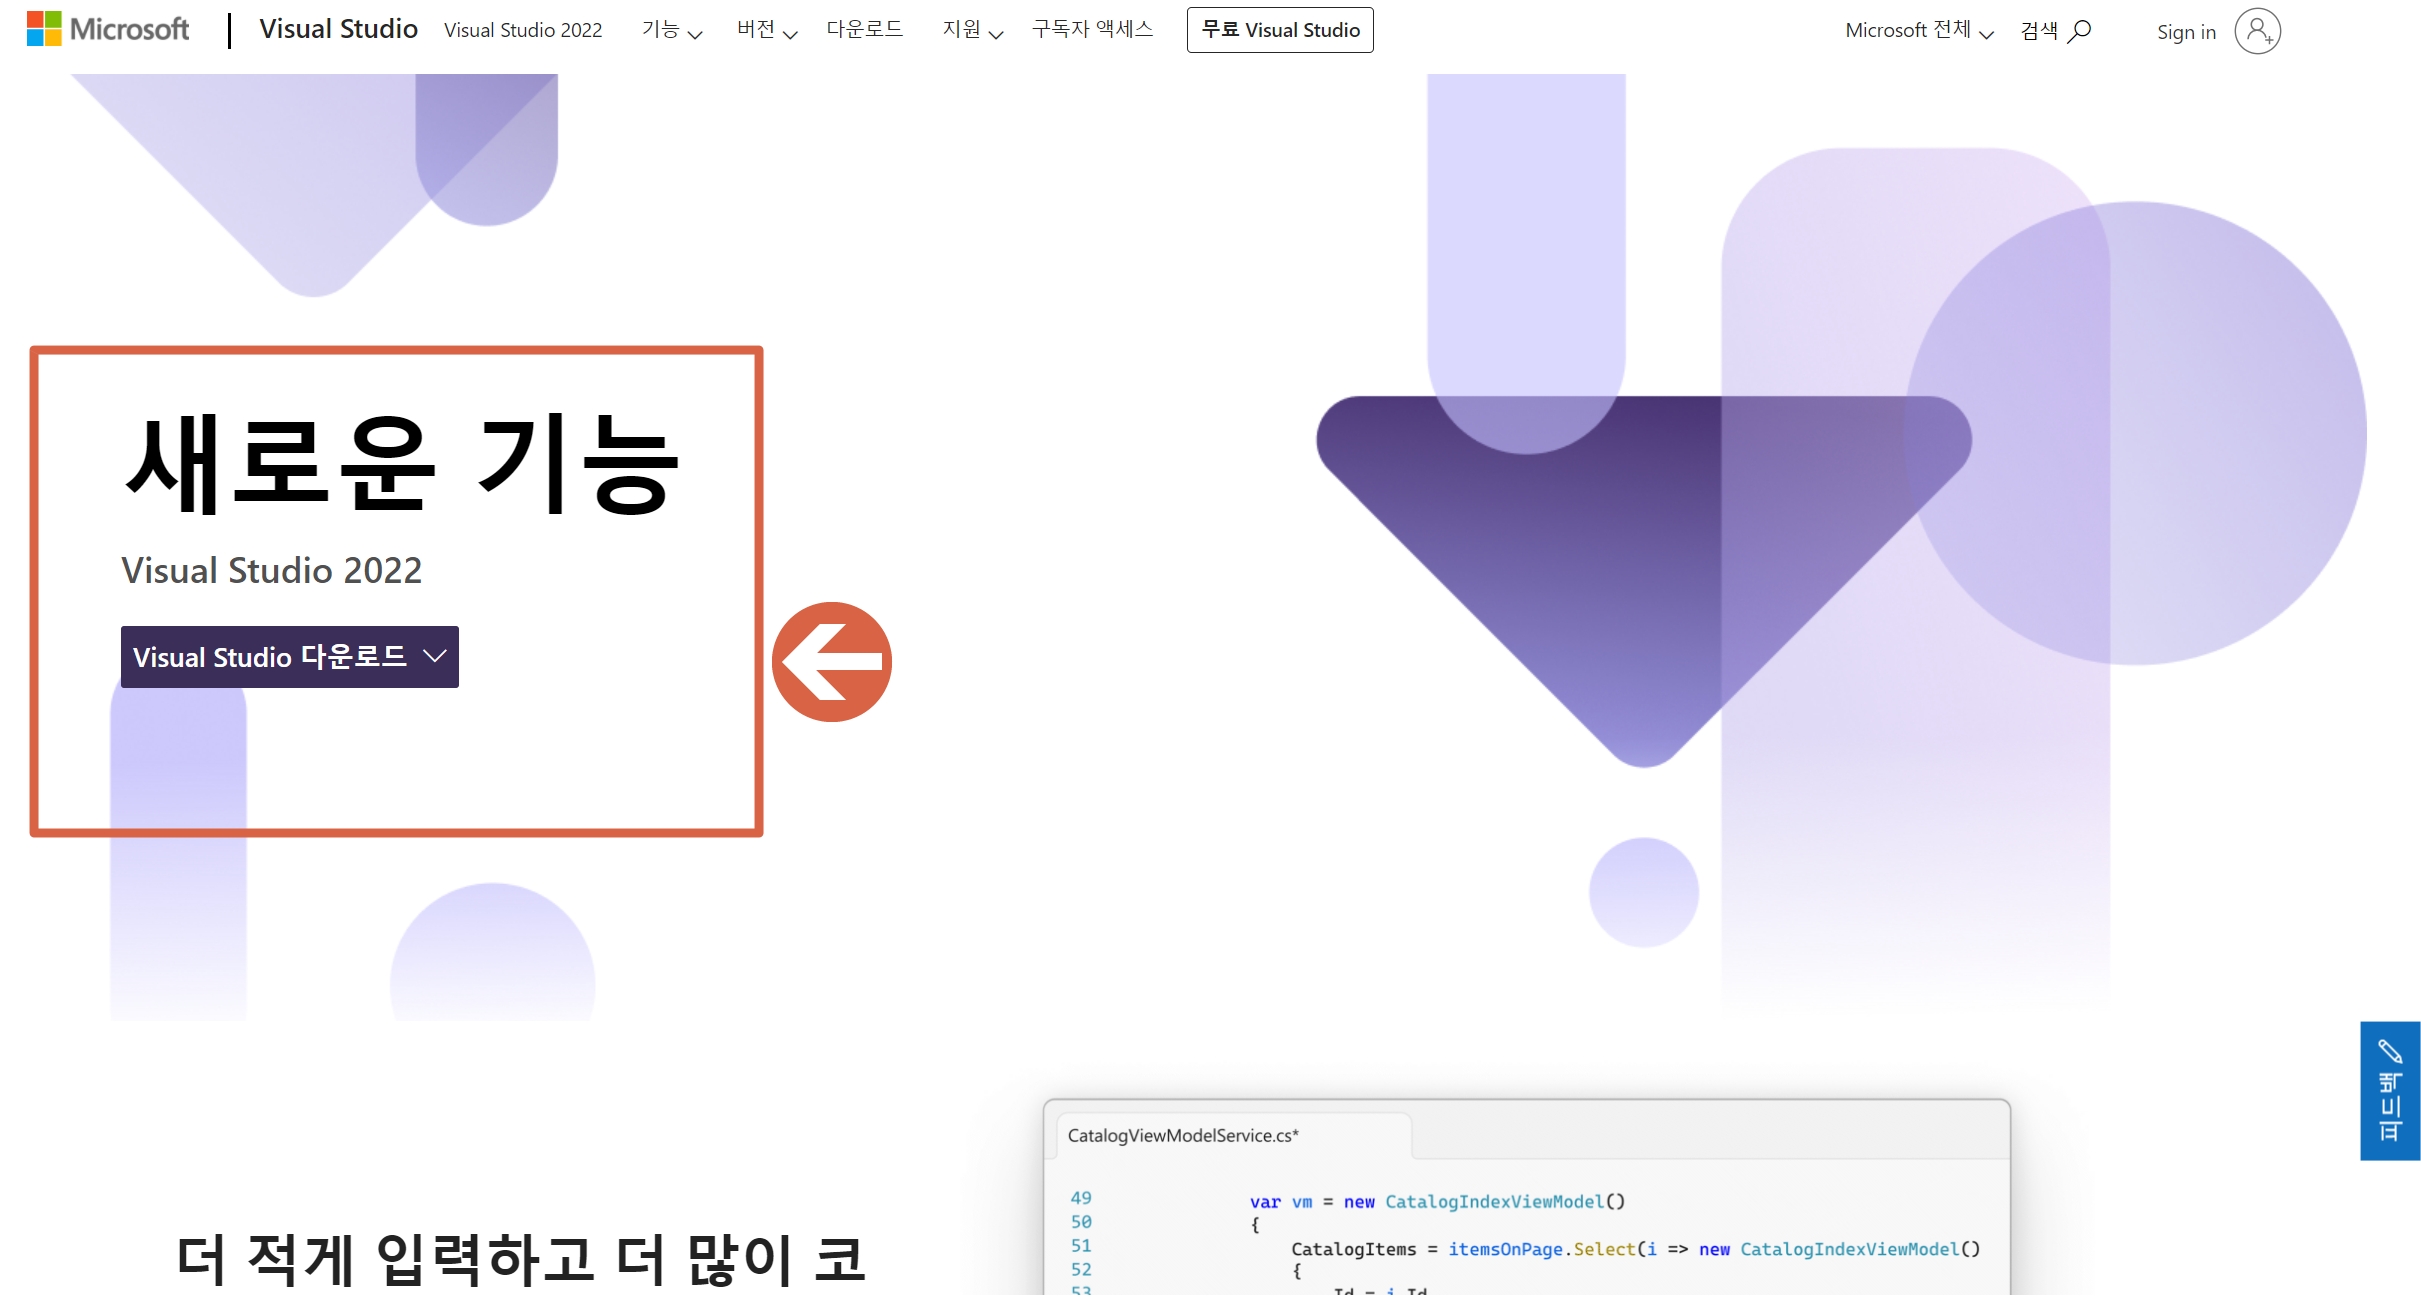Click the 검색 search label
The width and height of the screenshot is (2421, 1305).
2039,31
